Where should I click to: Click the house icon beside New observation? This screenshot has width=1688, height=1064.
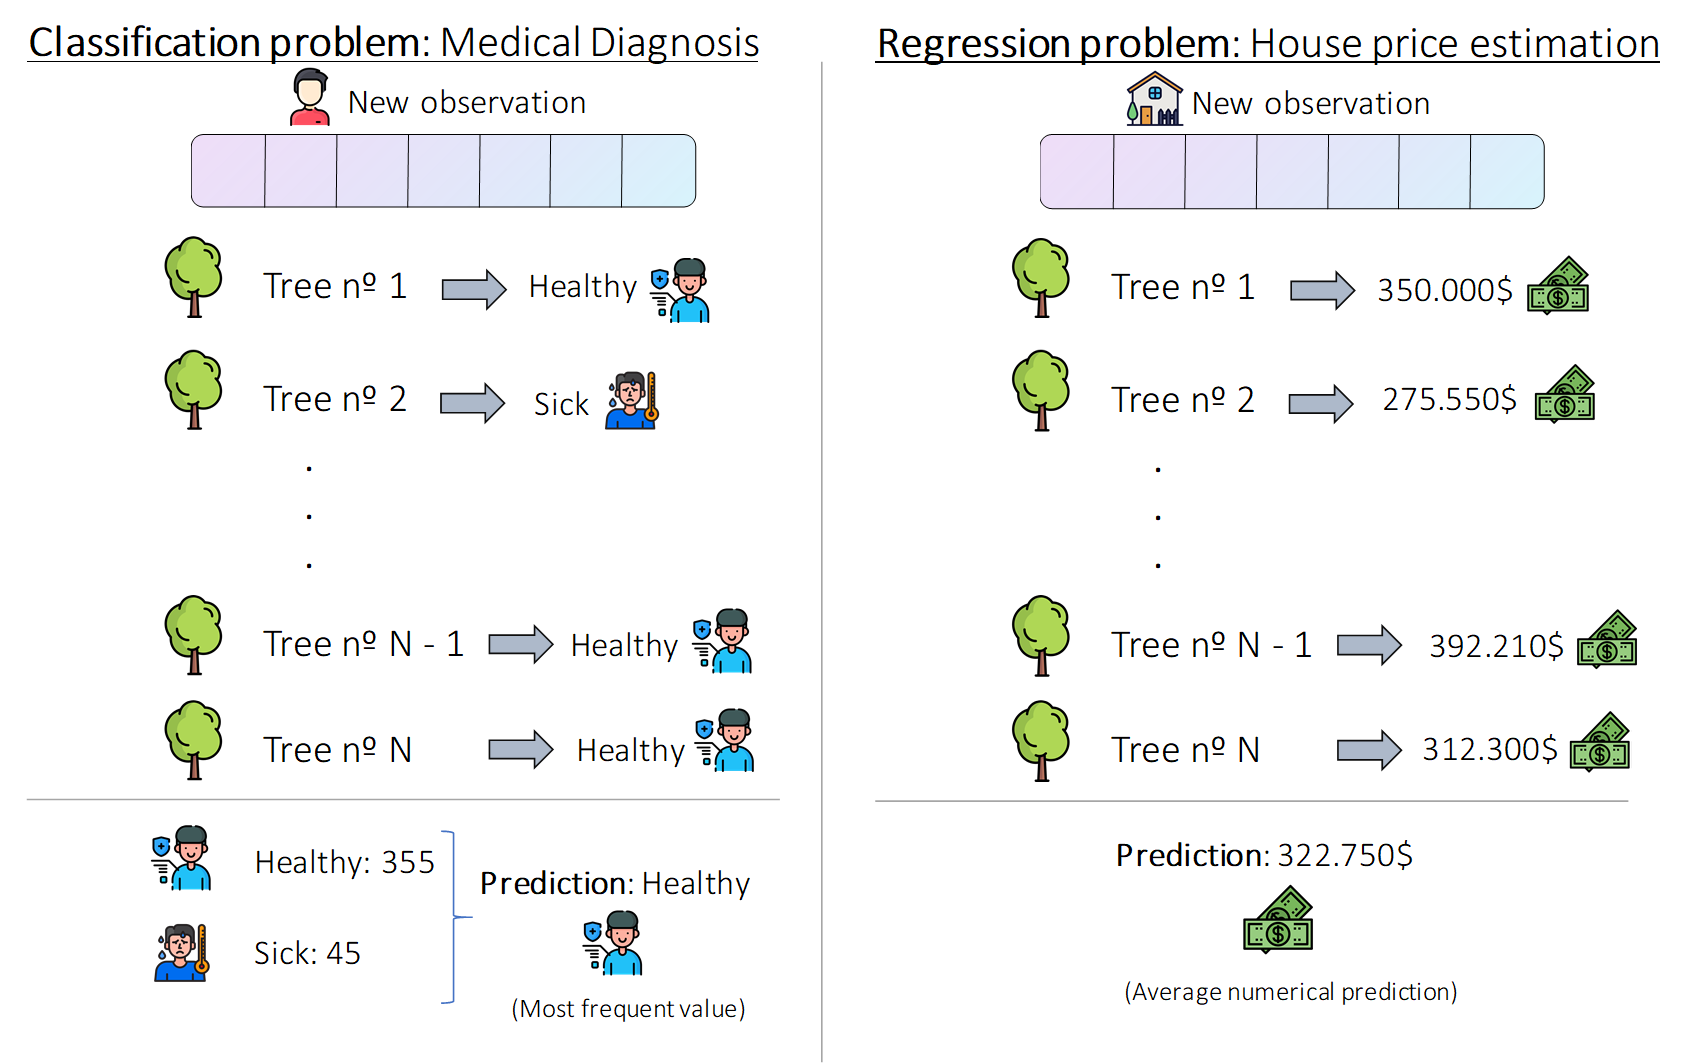tap(1154, 99)
